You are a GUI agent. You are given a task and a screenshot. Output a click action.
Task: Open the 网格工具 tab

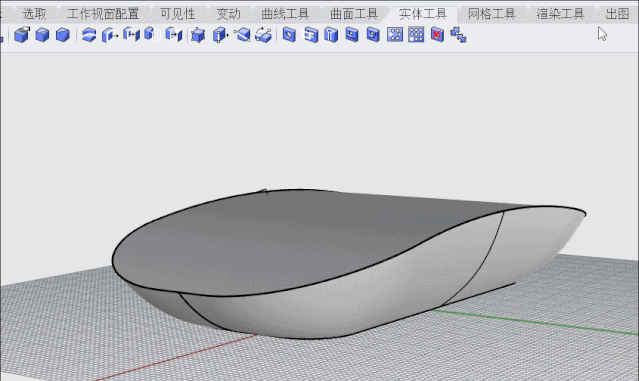click(492, 14)
